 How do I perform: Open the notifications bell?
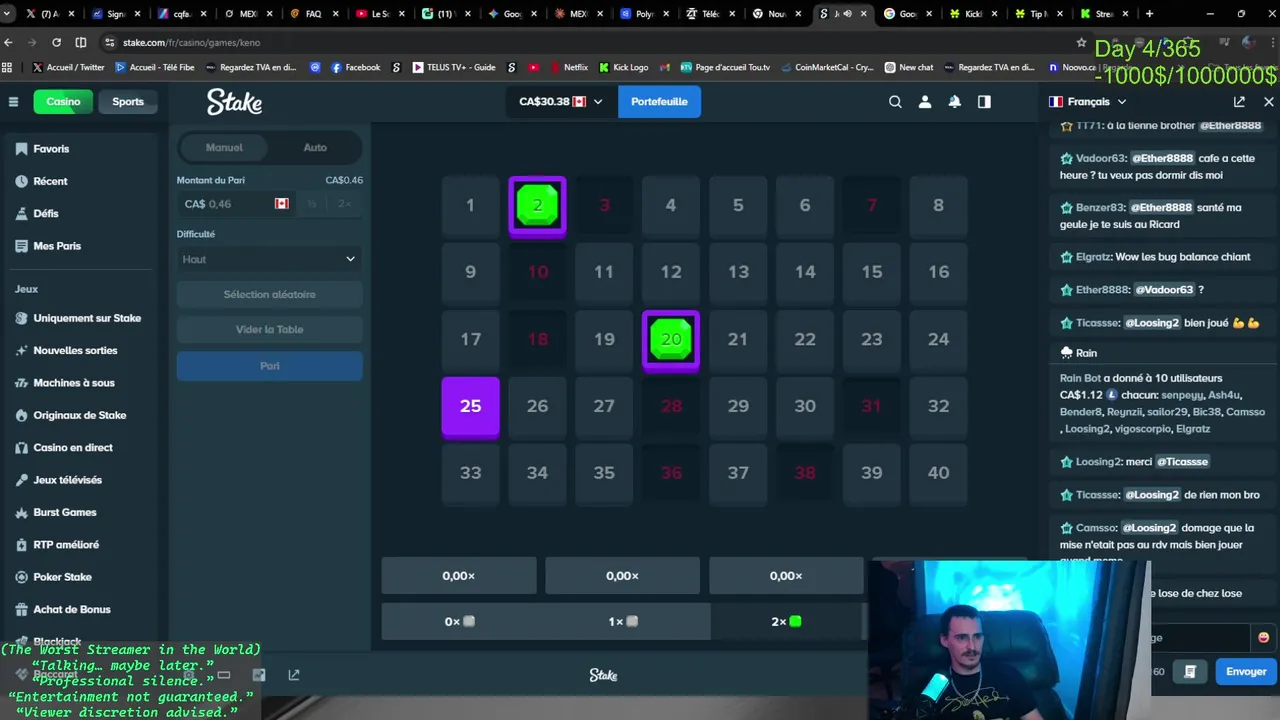[x=955, y=101]
